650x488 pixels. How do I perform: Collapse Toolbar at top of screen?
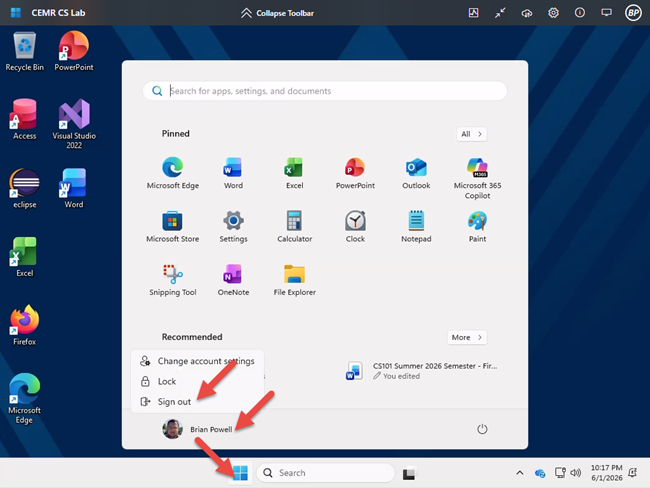277,13
